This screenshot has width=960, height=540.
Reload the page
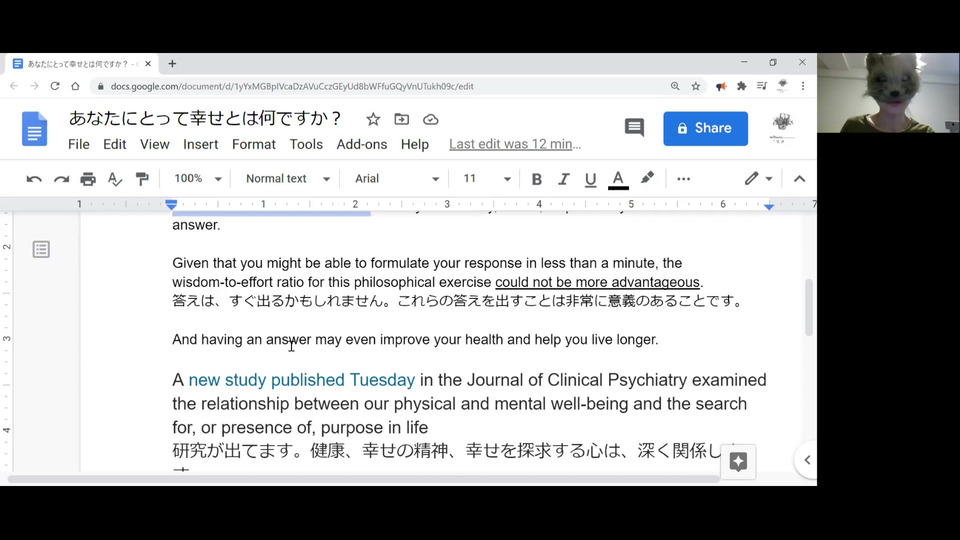[x=55, y=86]
